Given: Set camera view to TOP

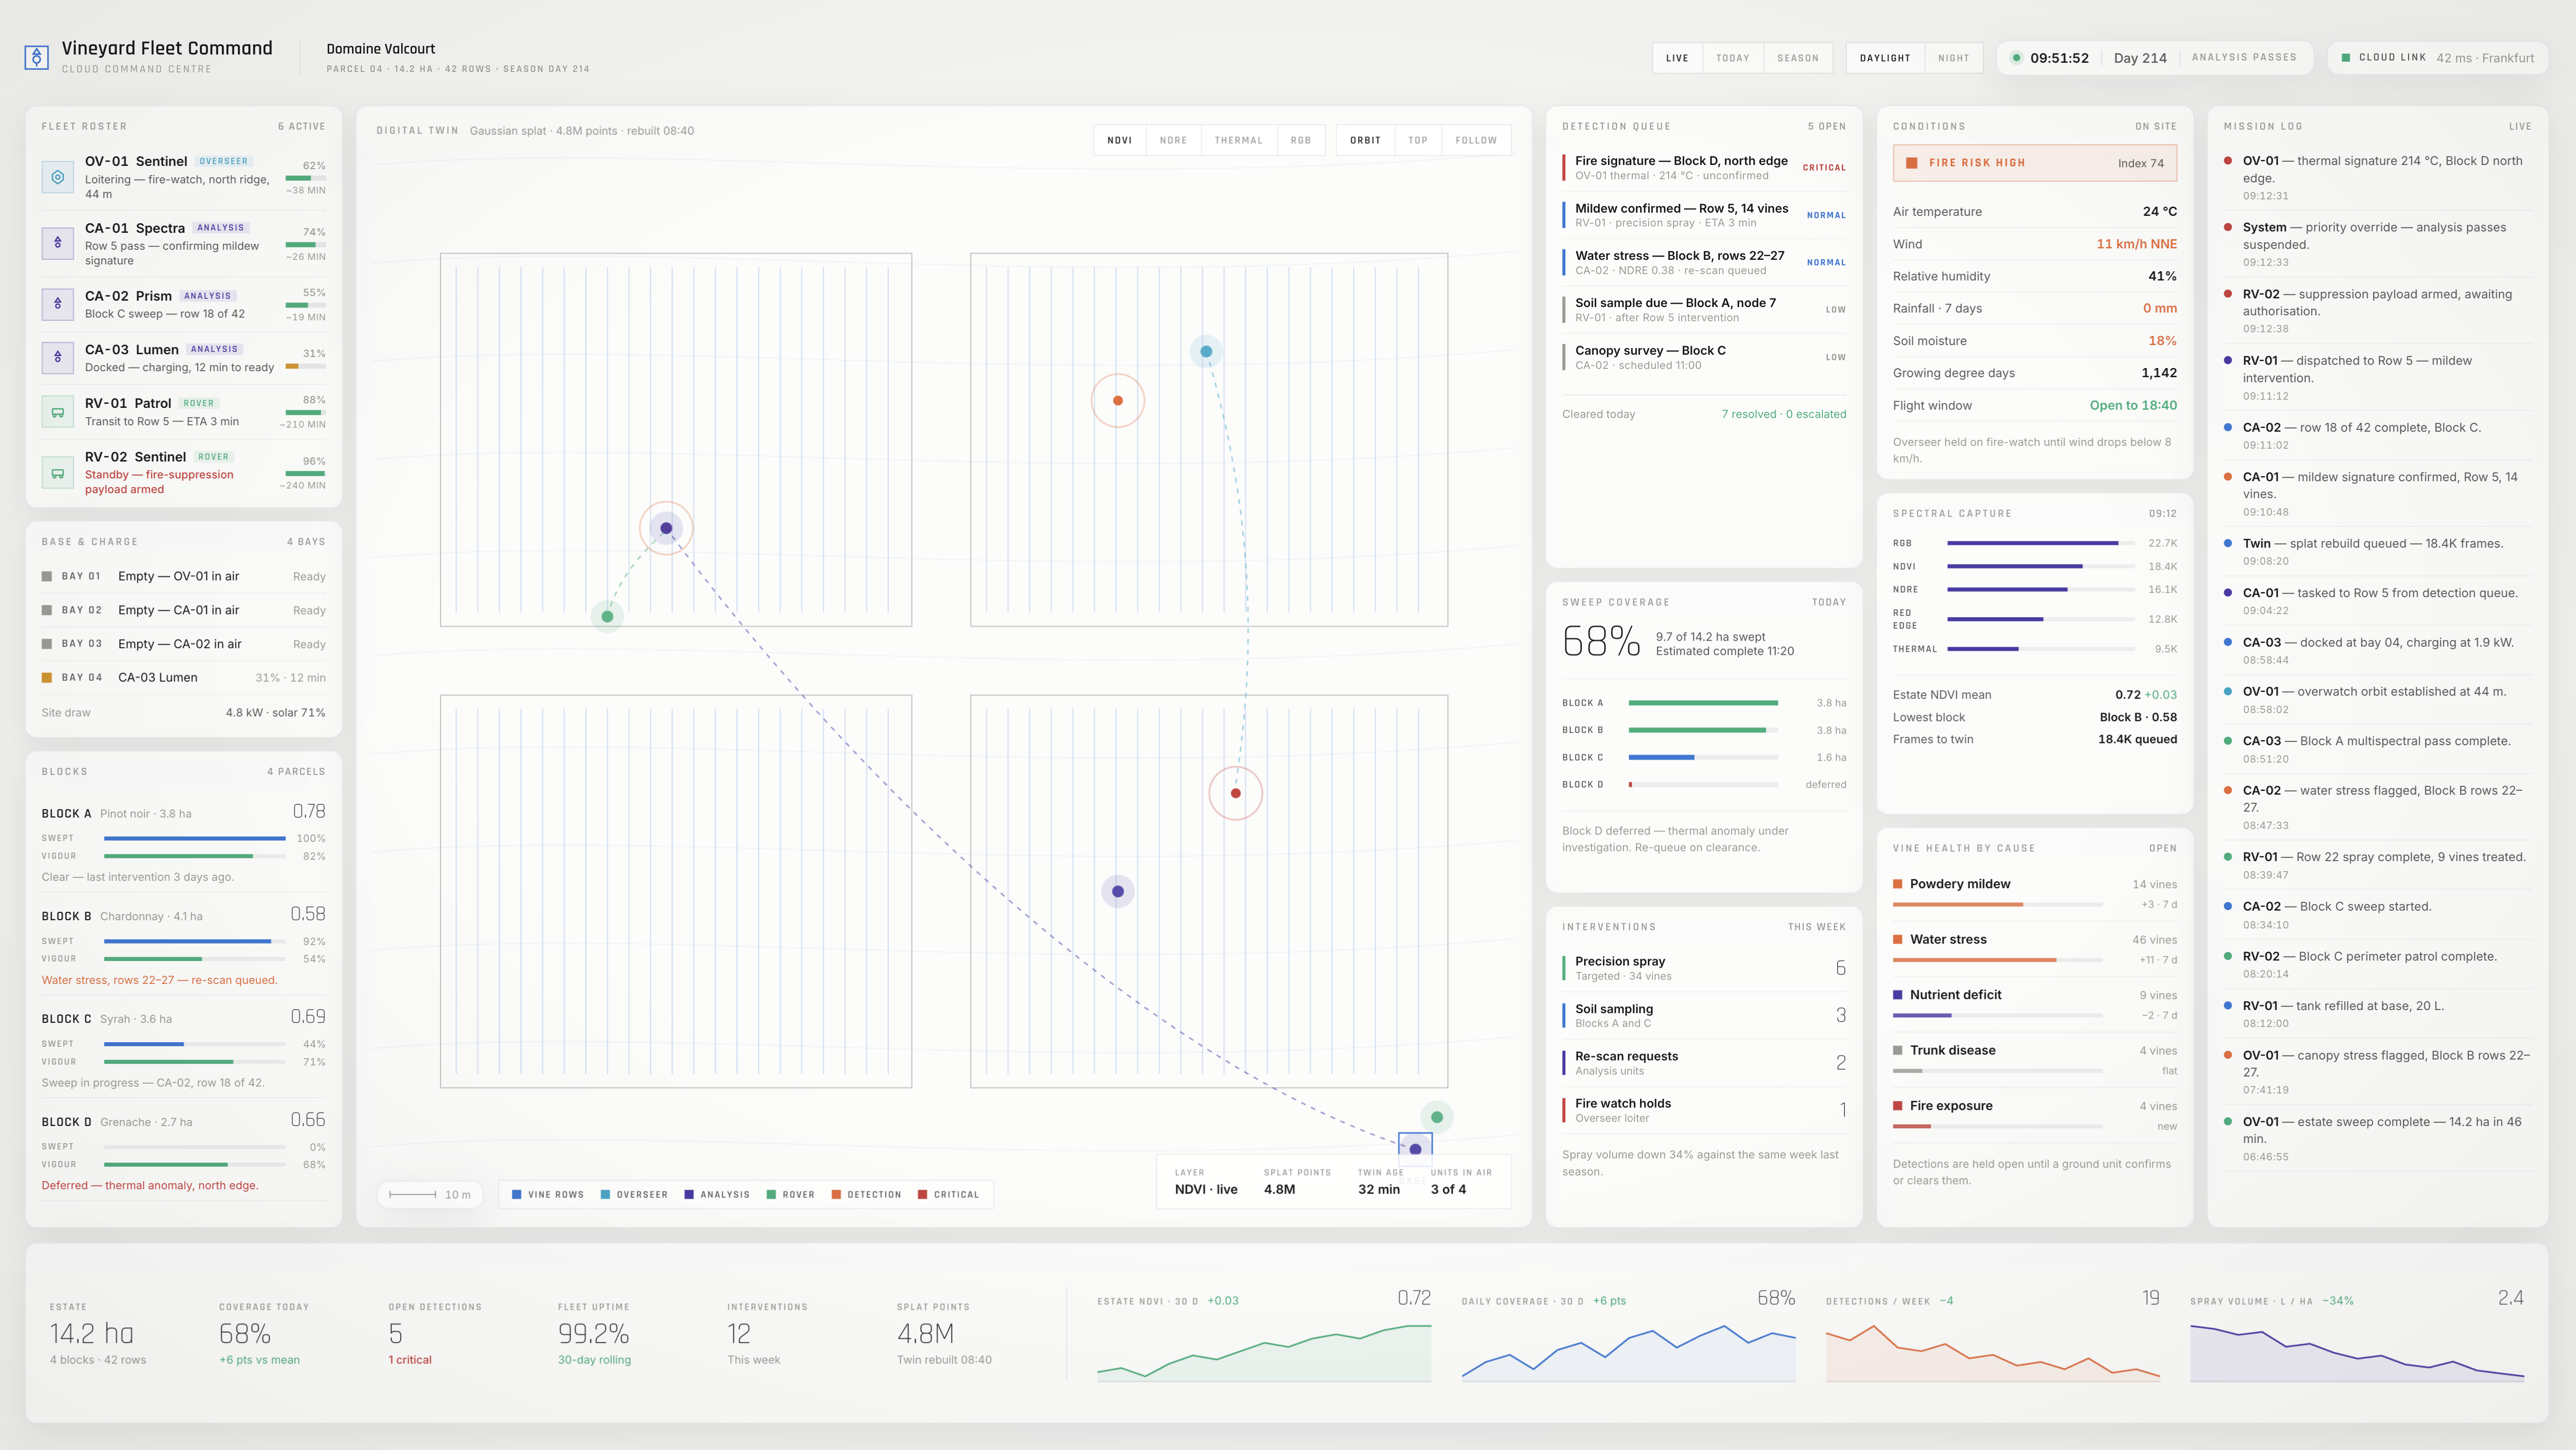Looking at the screenshot, I should coord(1418,140).
